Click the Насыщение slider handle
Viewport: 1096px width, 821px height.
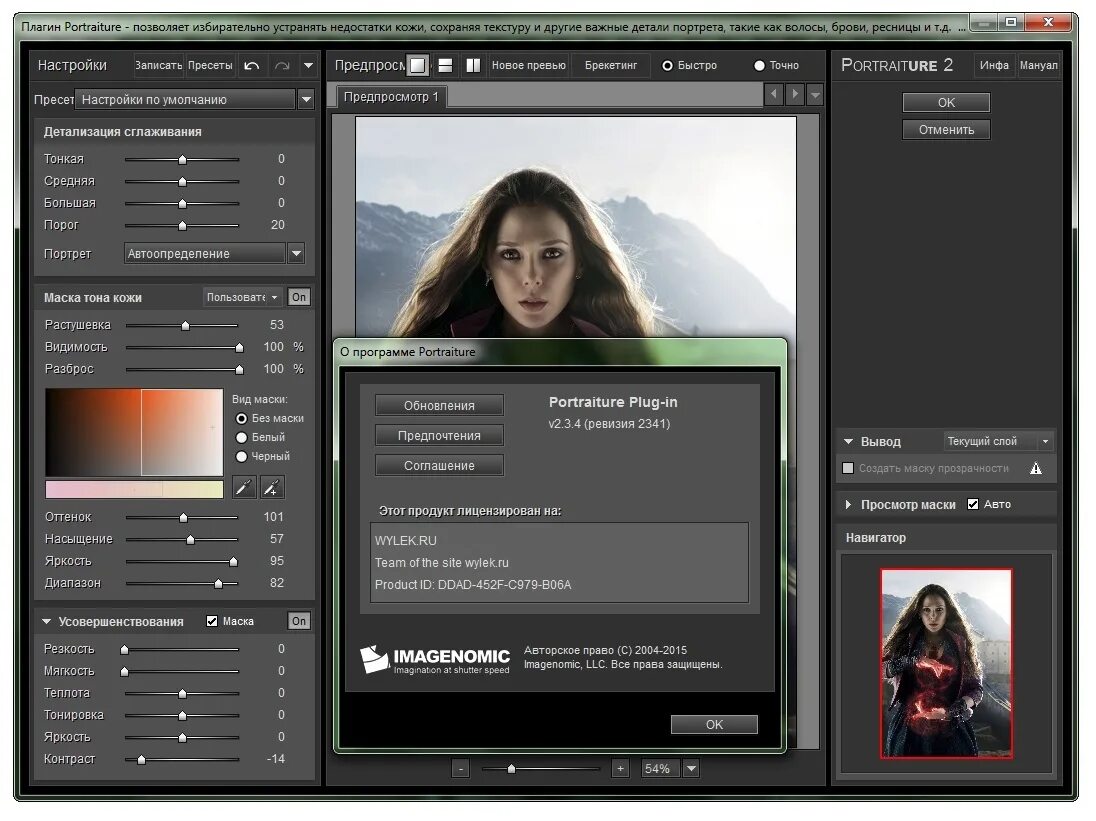pyautogui.click(x=190, y=539)
